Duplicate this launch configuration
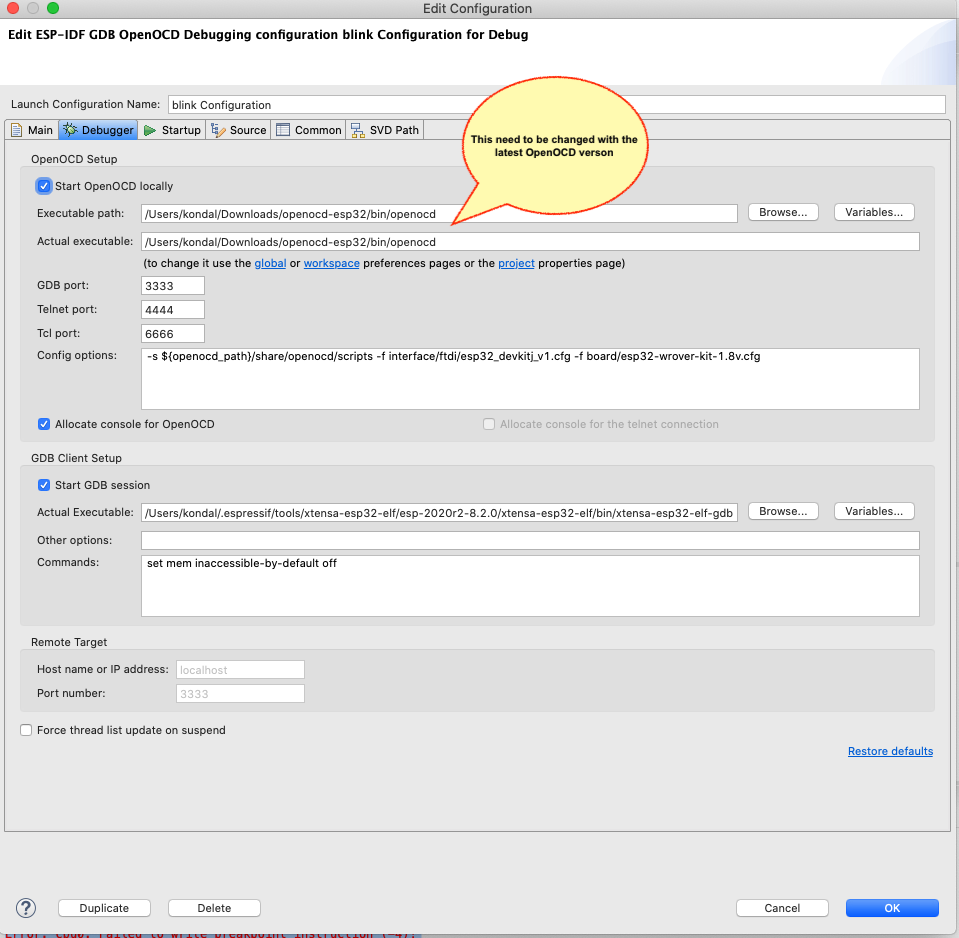 click(104, 908)
